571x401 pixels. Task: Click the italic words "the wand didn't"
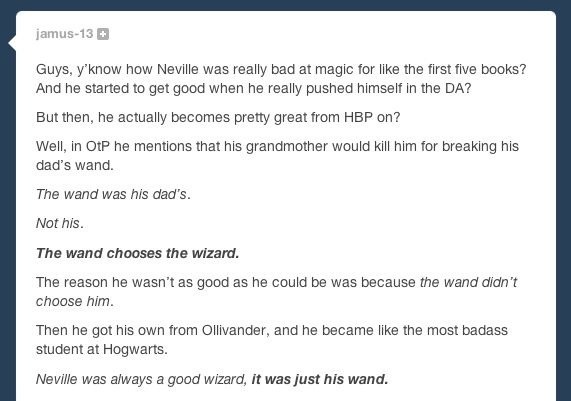pyautogui.click(x=468, y=282)
